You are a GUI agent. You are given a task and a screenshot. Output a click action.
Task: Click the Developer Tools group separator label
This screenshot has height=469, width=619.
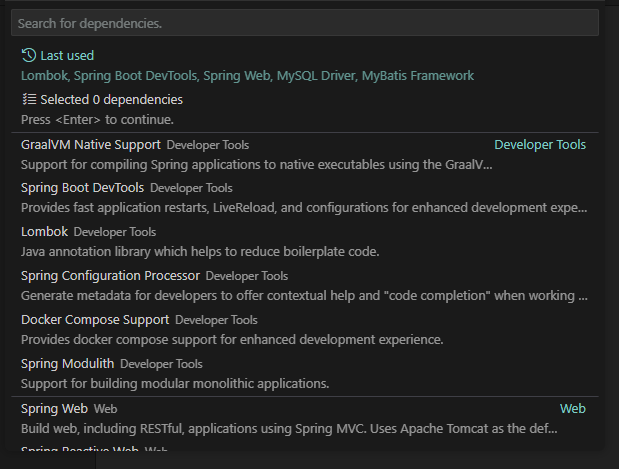pyautogui.click(x=540, y=144)
